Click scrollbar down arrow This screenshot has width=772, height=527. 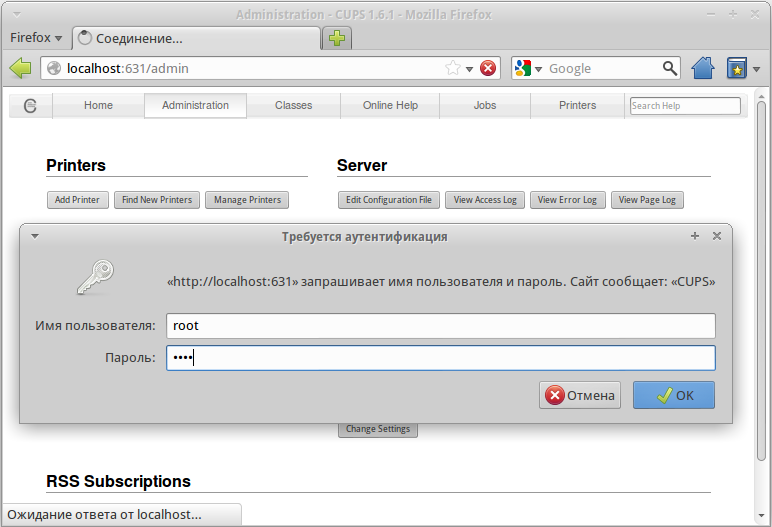point(761,517)
